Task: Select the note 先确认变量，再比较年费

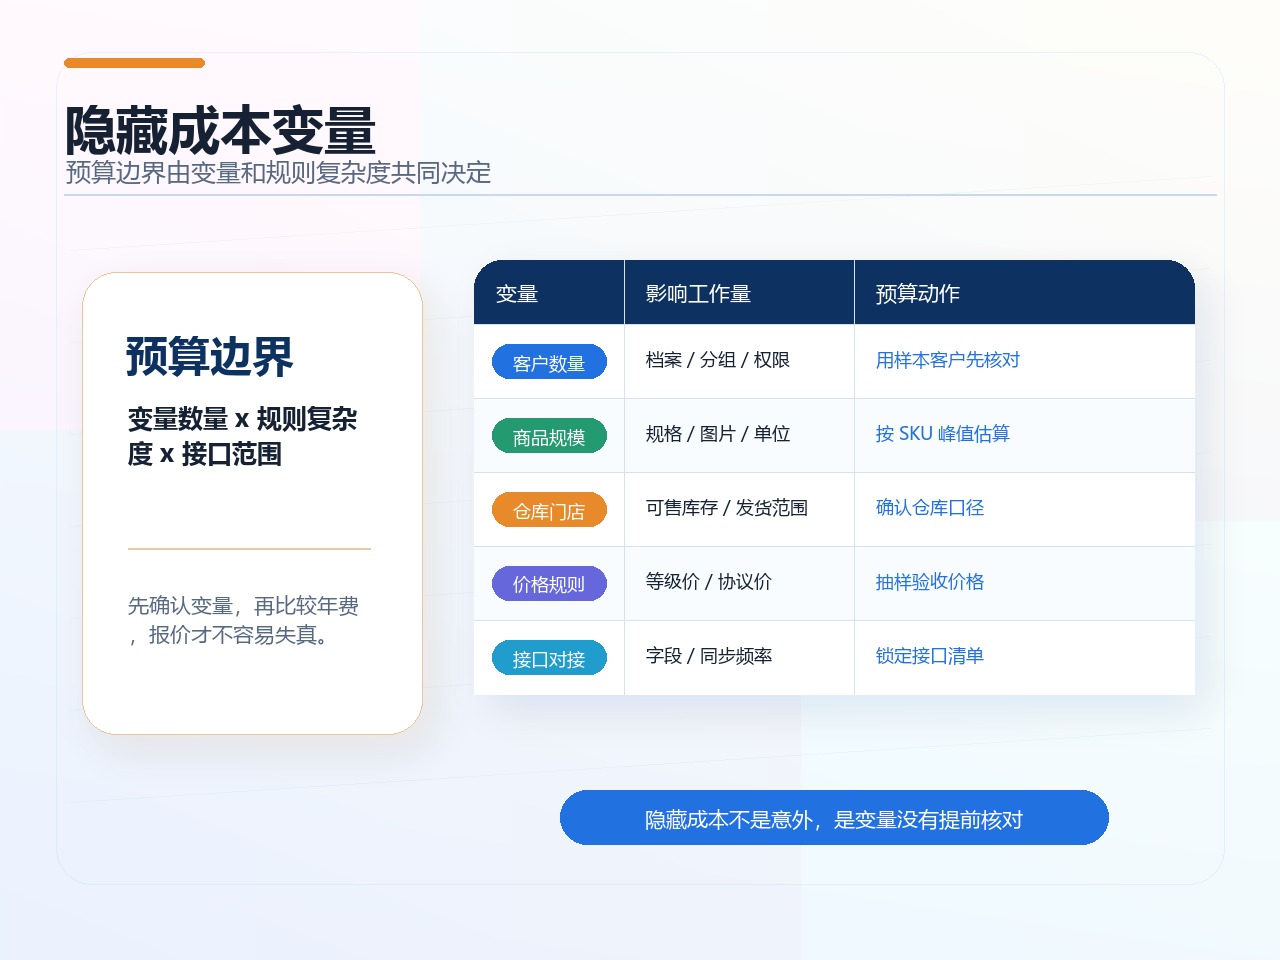Action: coord(243,606)
